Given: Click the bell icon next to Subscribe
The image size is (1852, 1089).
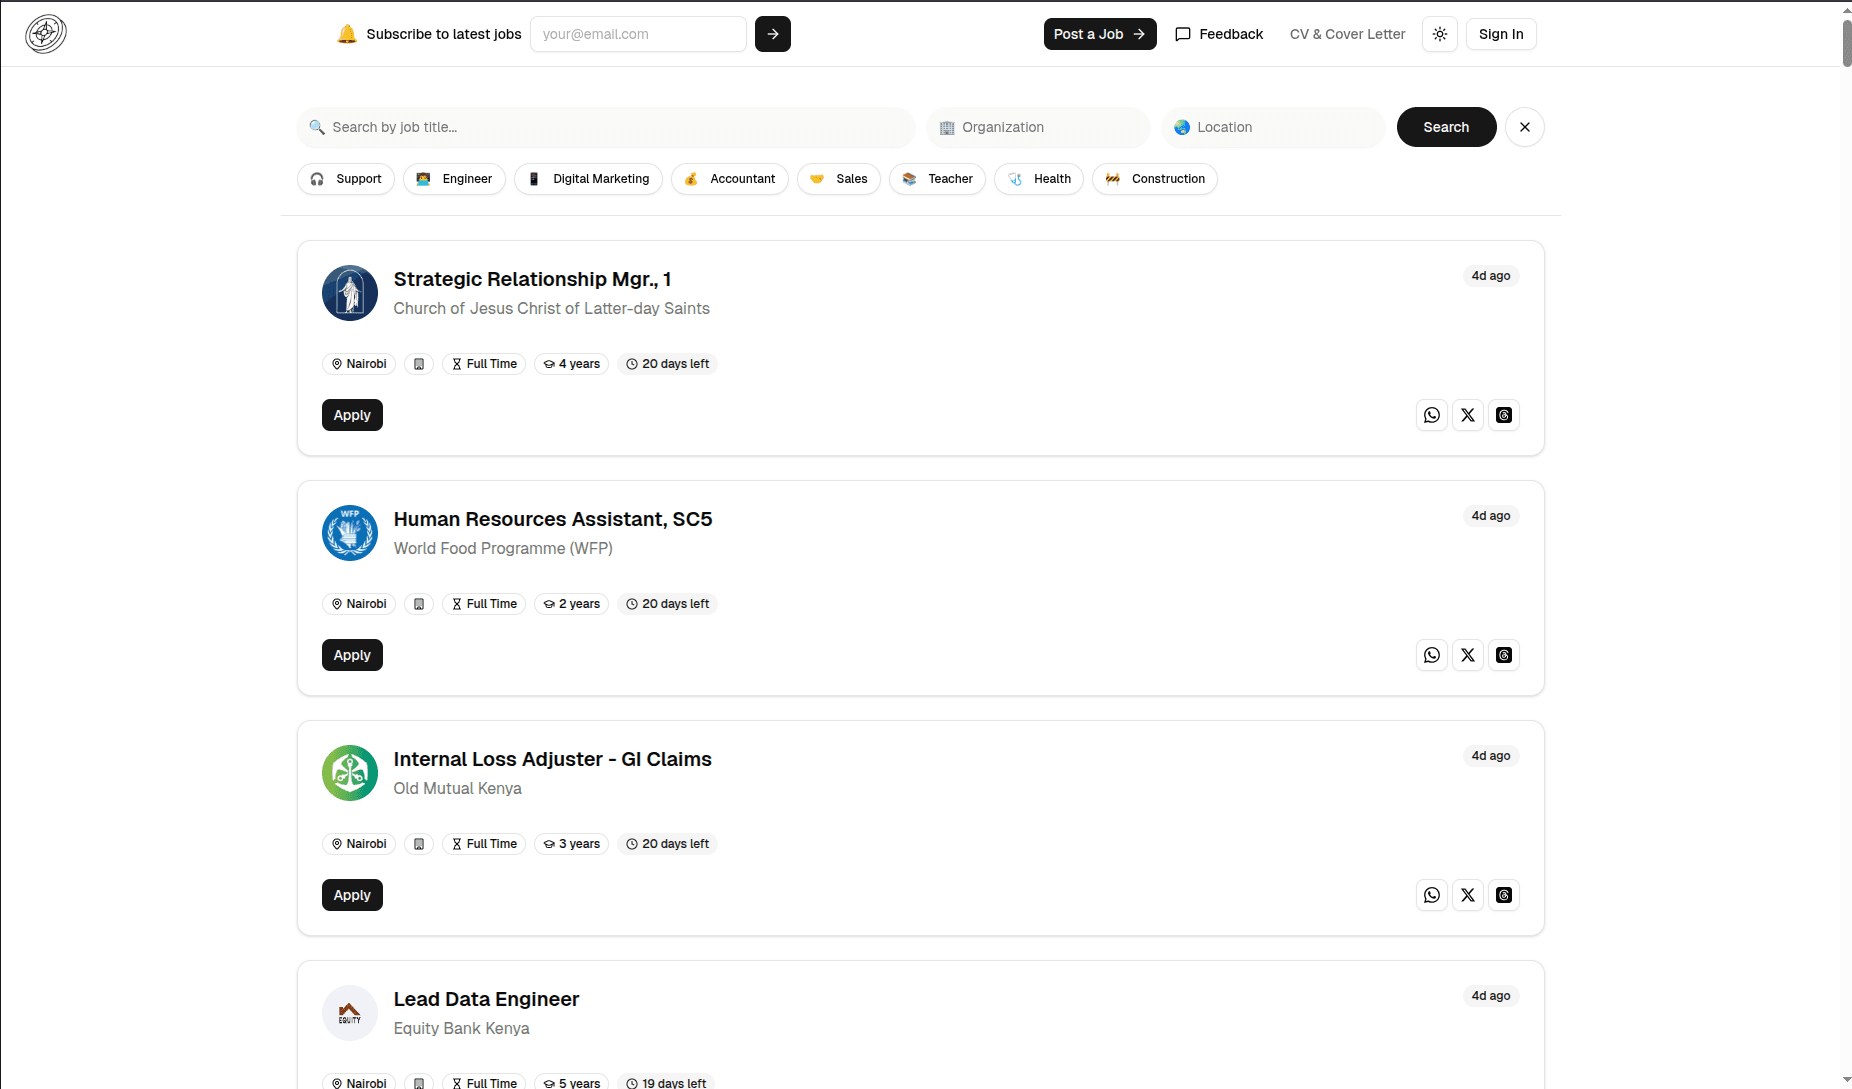Looking at the screenshot, I should point(347,34).
